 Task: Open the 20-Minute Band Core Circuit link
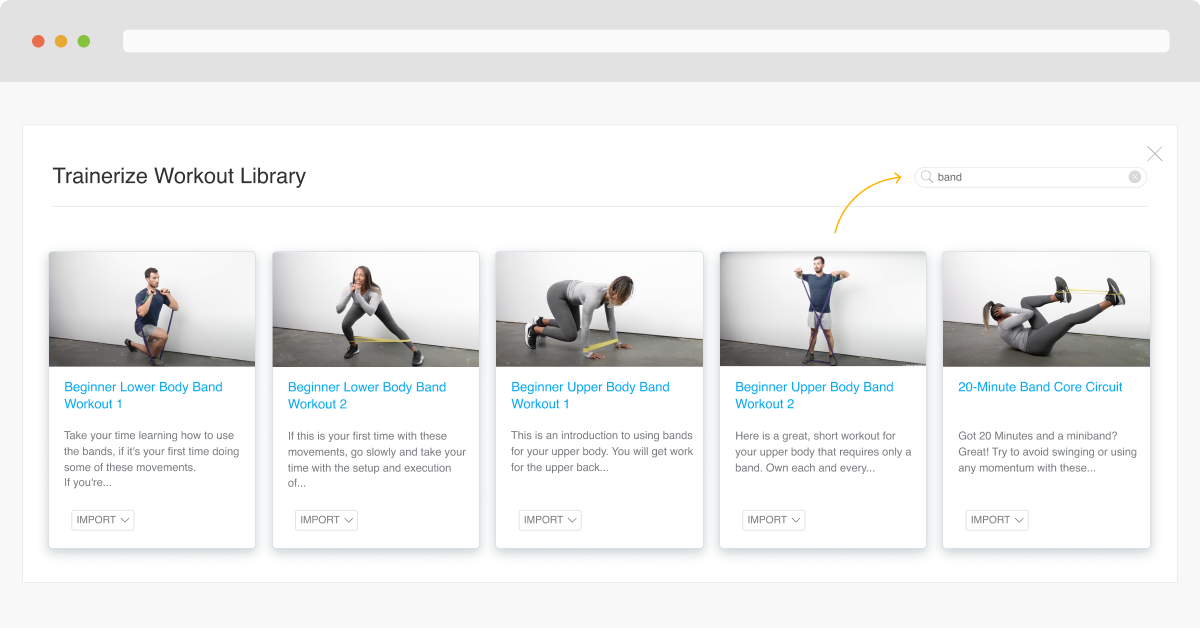tap(1040, 387)
